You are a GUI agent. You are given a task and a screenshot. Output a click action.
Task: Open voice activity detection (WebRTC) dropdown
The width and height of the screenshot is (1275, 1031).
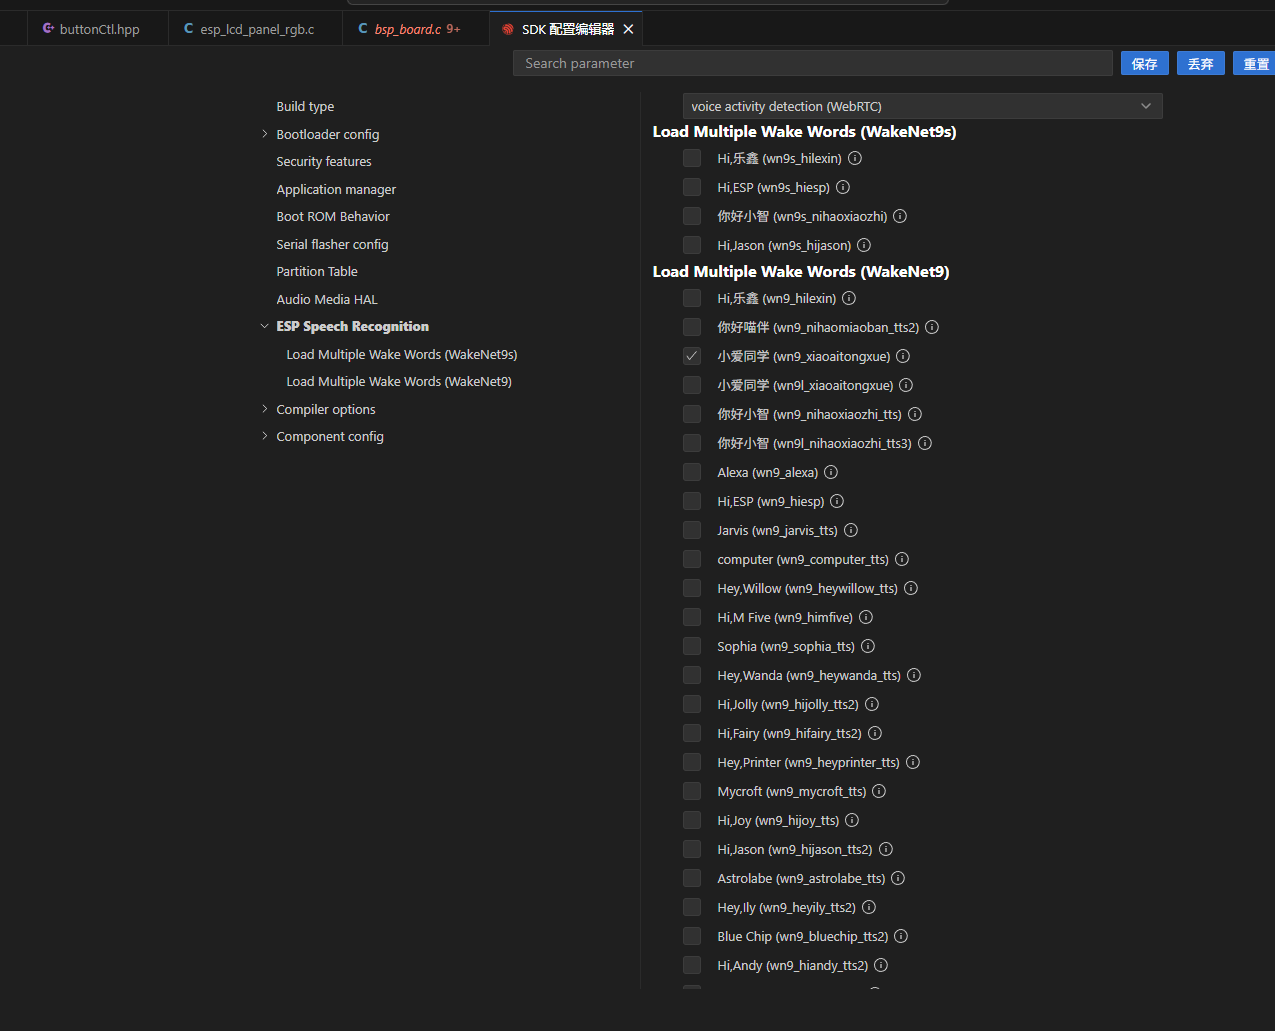(x=922, y=106)
